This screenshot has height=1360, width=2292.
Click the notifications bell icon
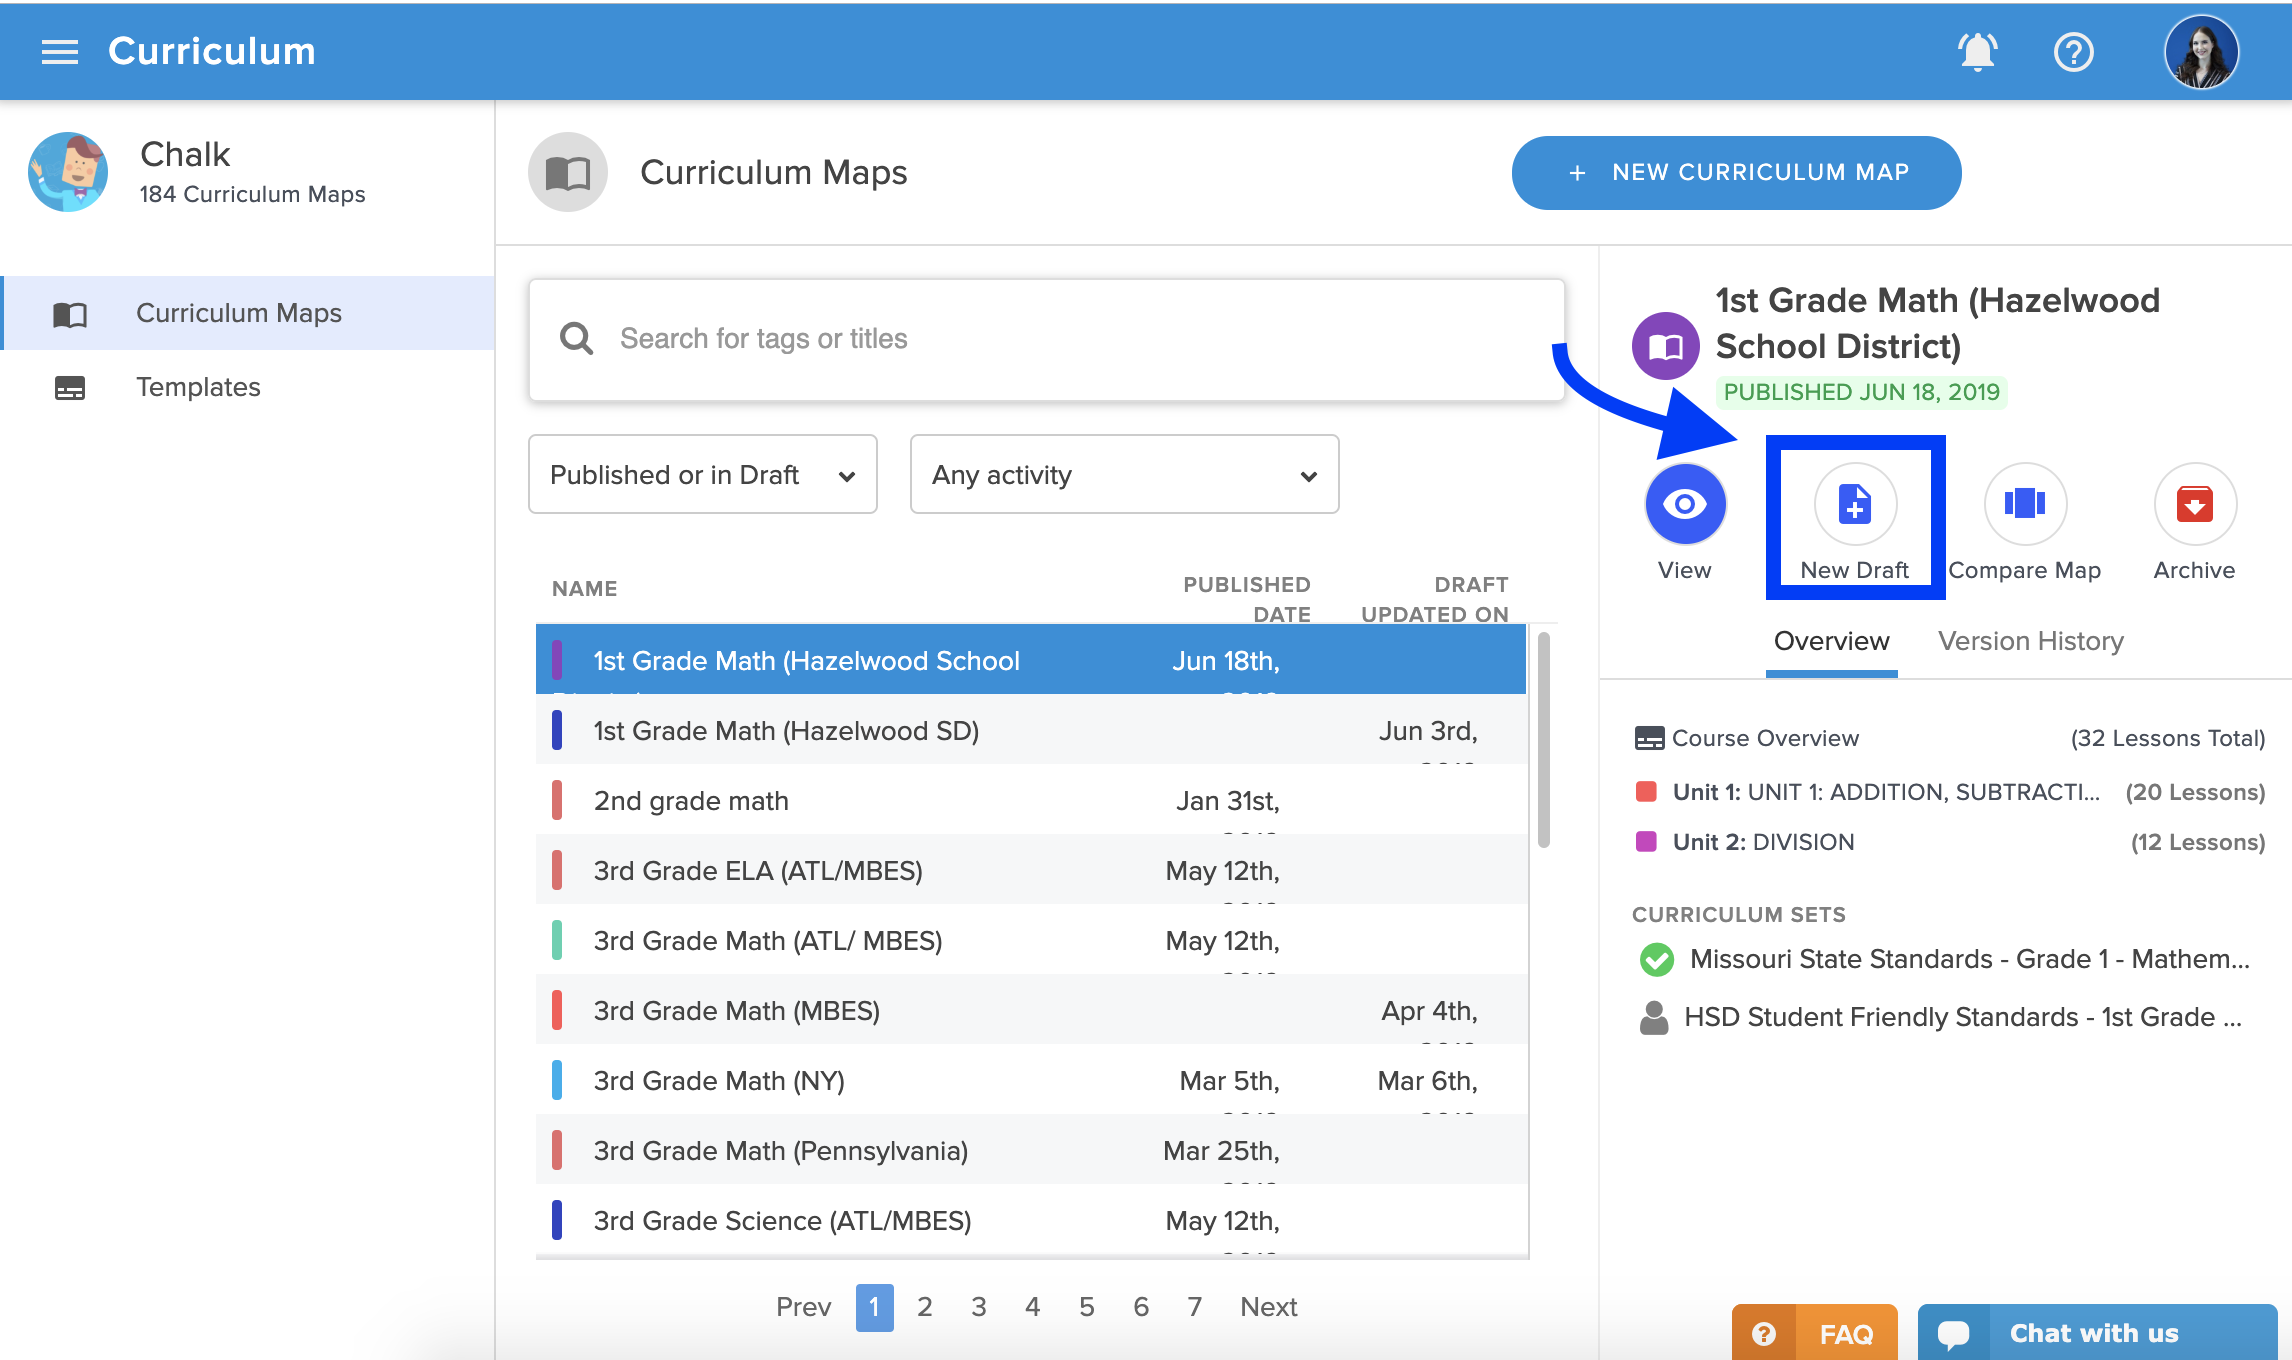(1977, 52)
